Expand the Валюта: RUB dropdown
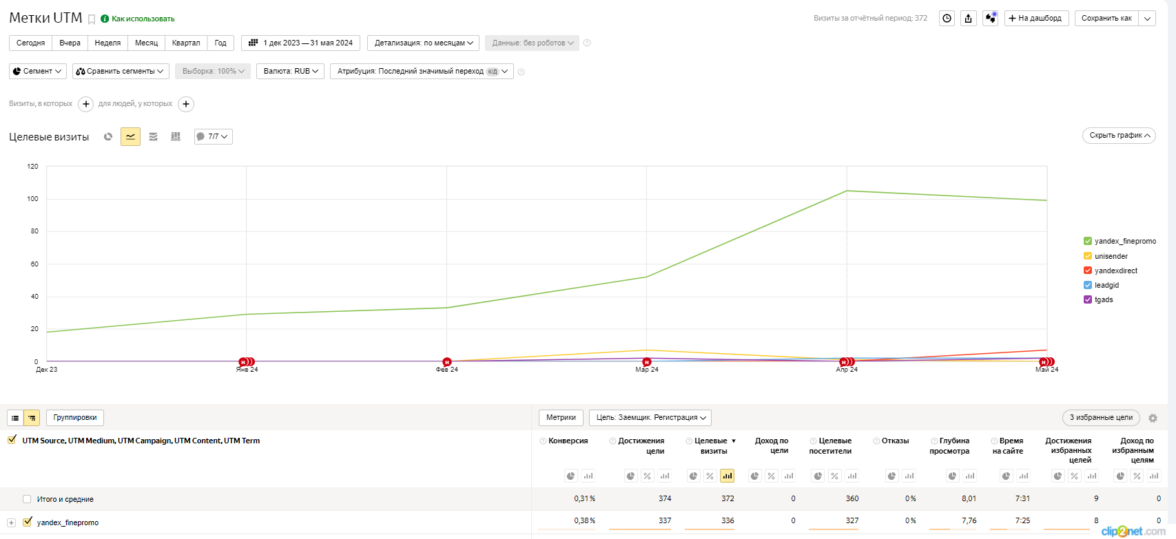The width and height of the screenshot is (1176, 539). (x=290, y=72)
